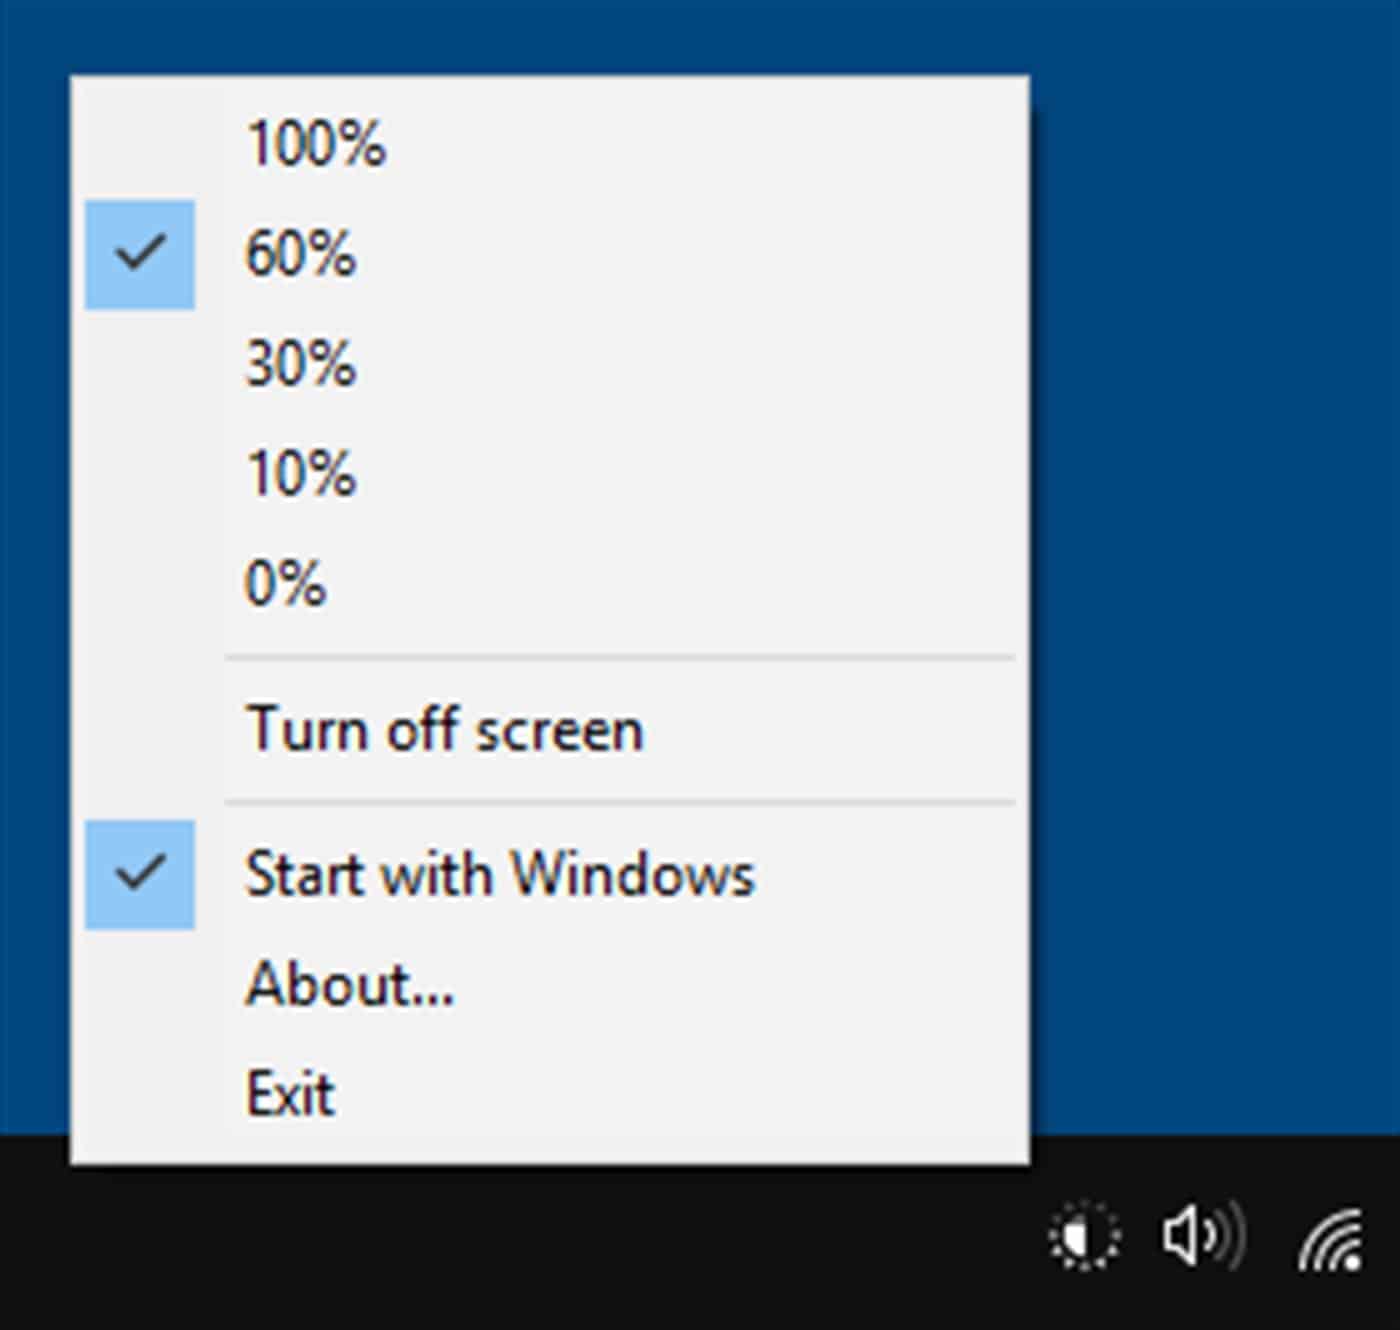Click Turn off screen
The height and width of the screenshot is (1330, 1400).
(444, 729)
